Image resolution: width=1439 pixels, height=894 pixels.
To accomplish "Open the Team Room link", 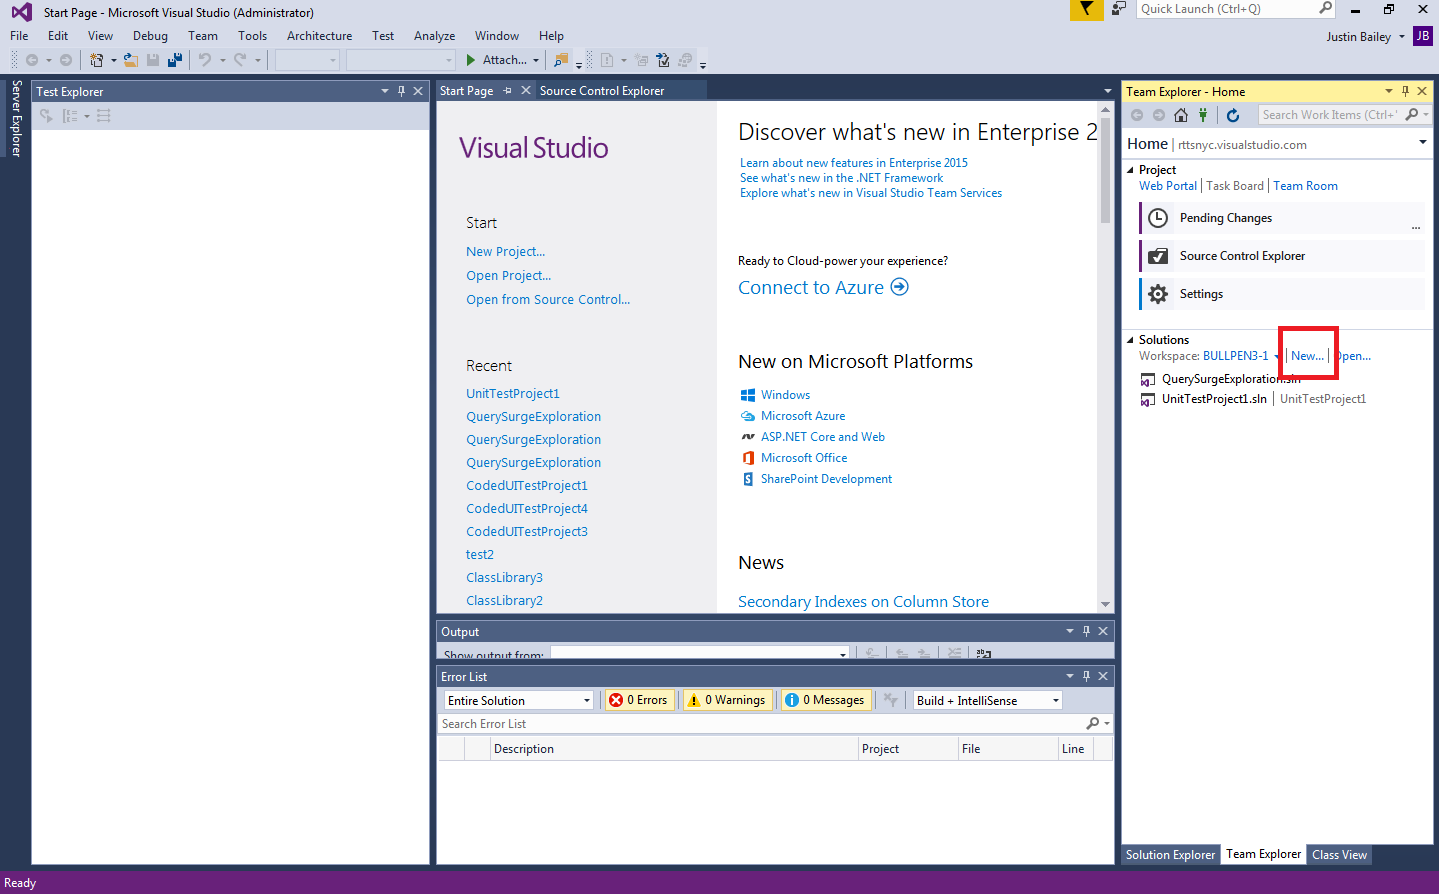I will pos(1305,186).
